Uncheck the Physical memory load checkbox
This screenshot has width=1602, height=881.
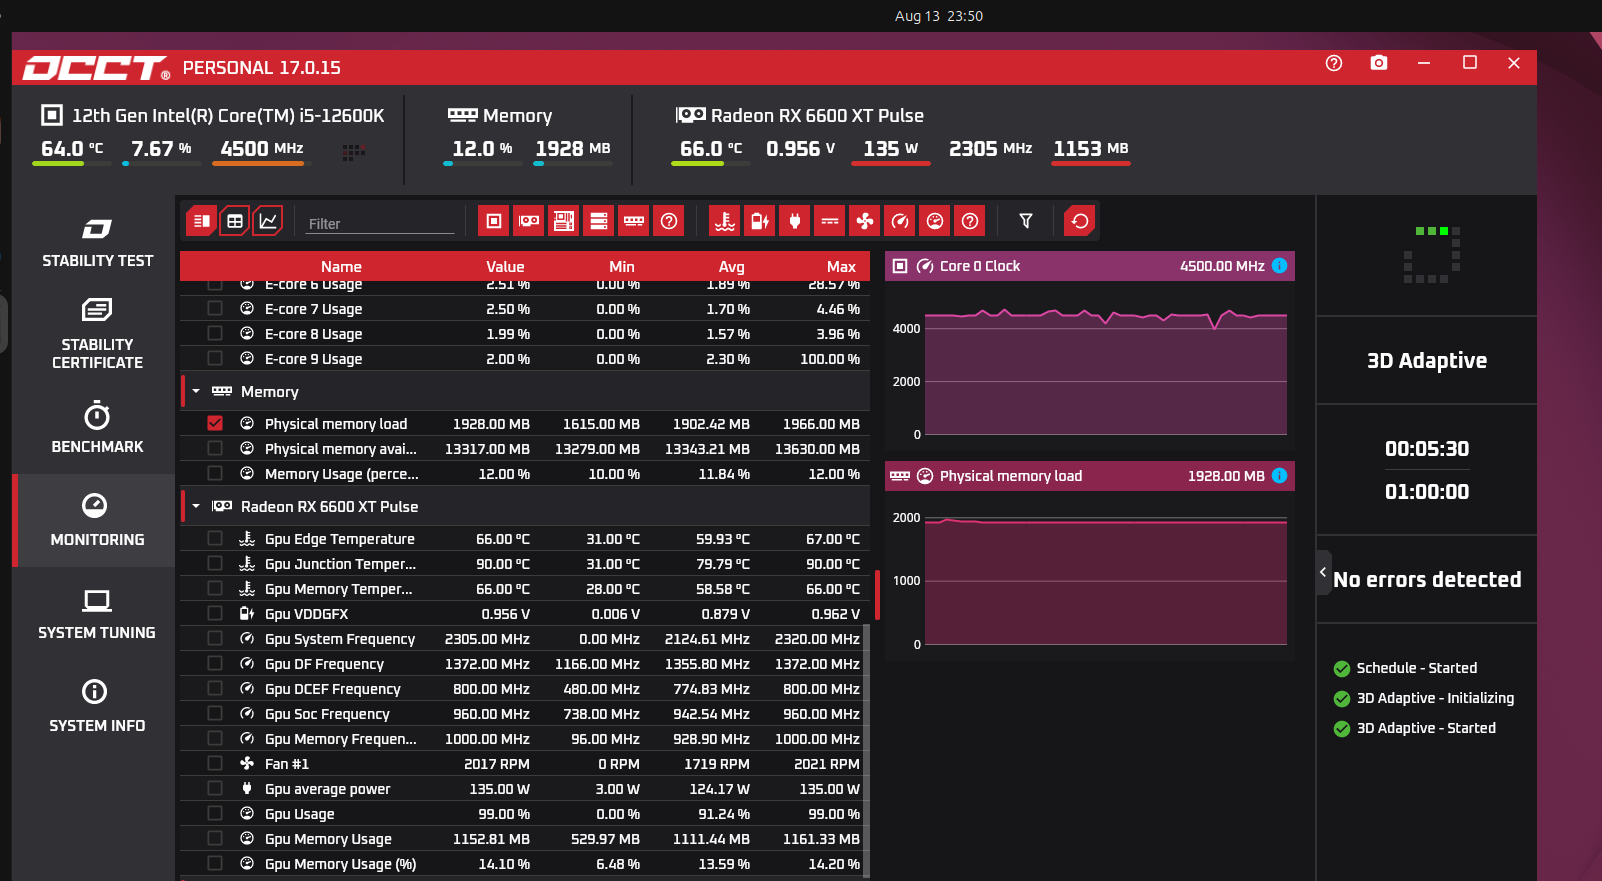(215, 423)
